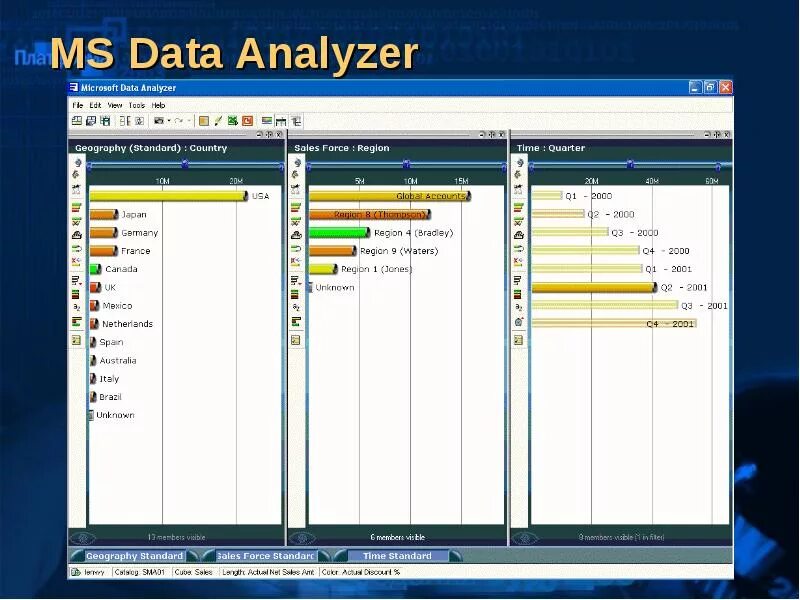Click the printer icon in the toolbar

[x=104, y=121]
